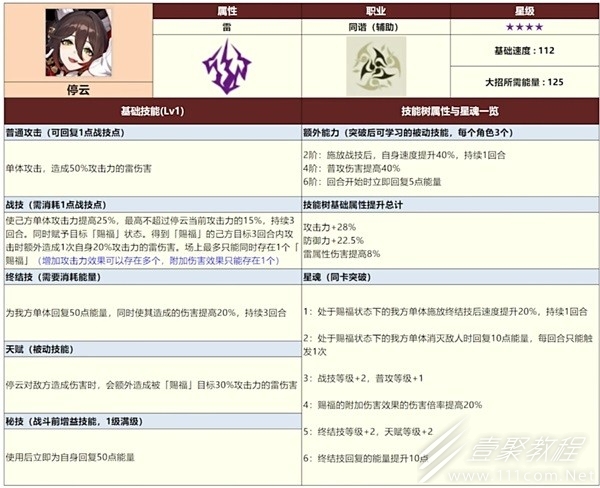Click the 使用后立即为自身回复50点能量 text

click(x=70, y=457)
